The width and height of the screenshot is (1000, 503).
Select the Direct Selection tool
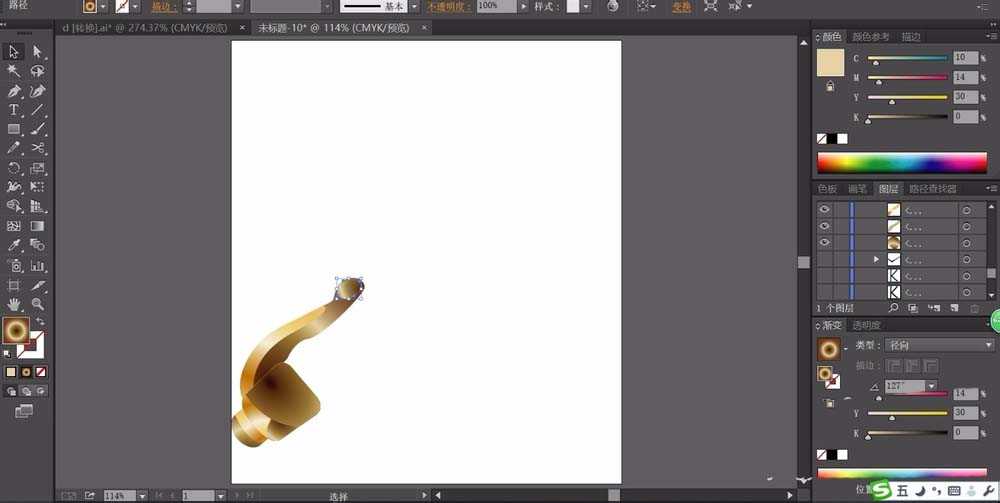(37, 52)
